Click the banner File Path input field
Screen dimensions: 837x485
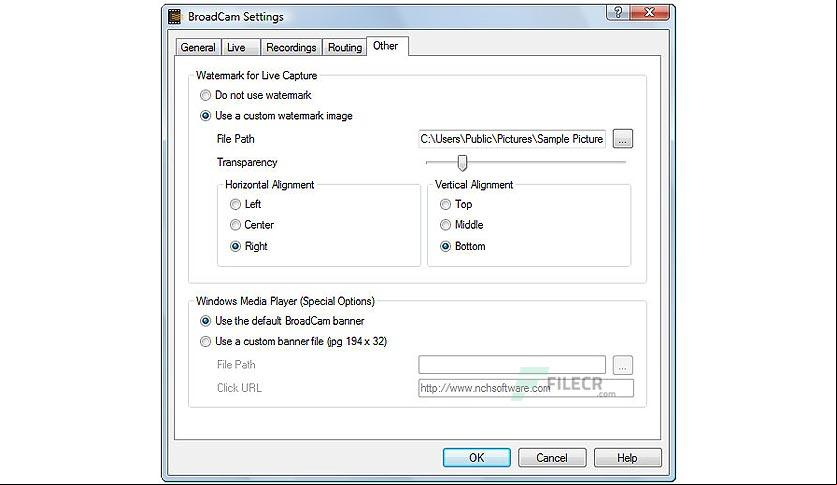tap(512, 365)
